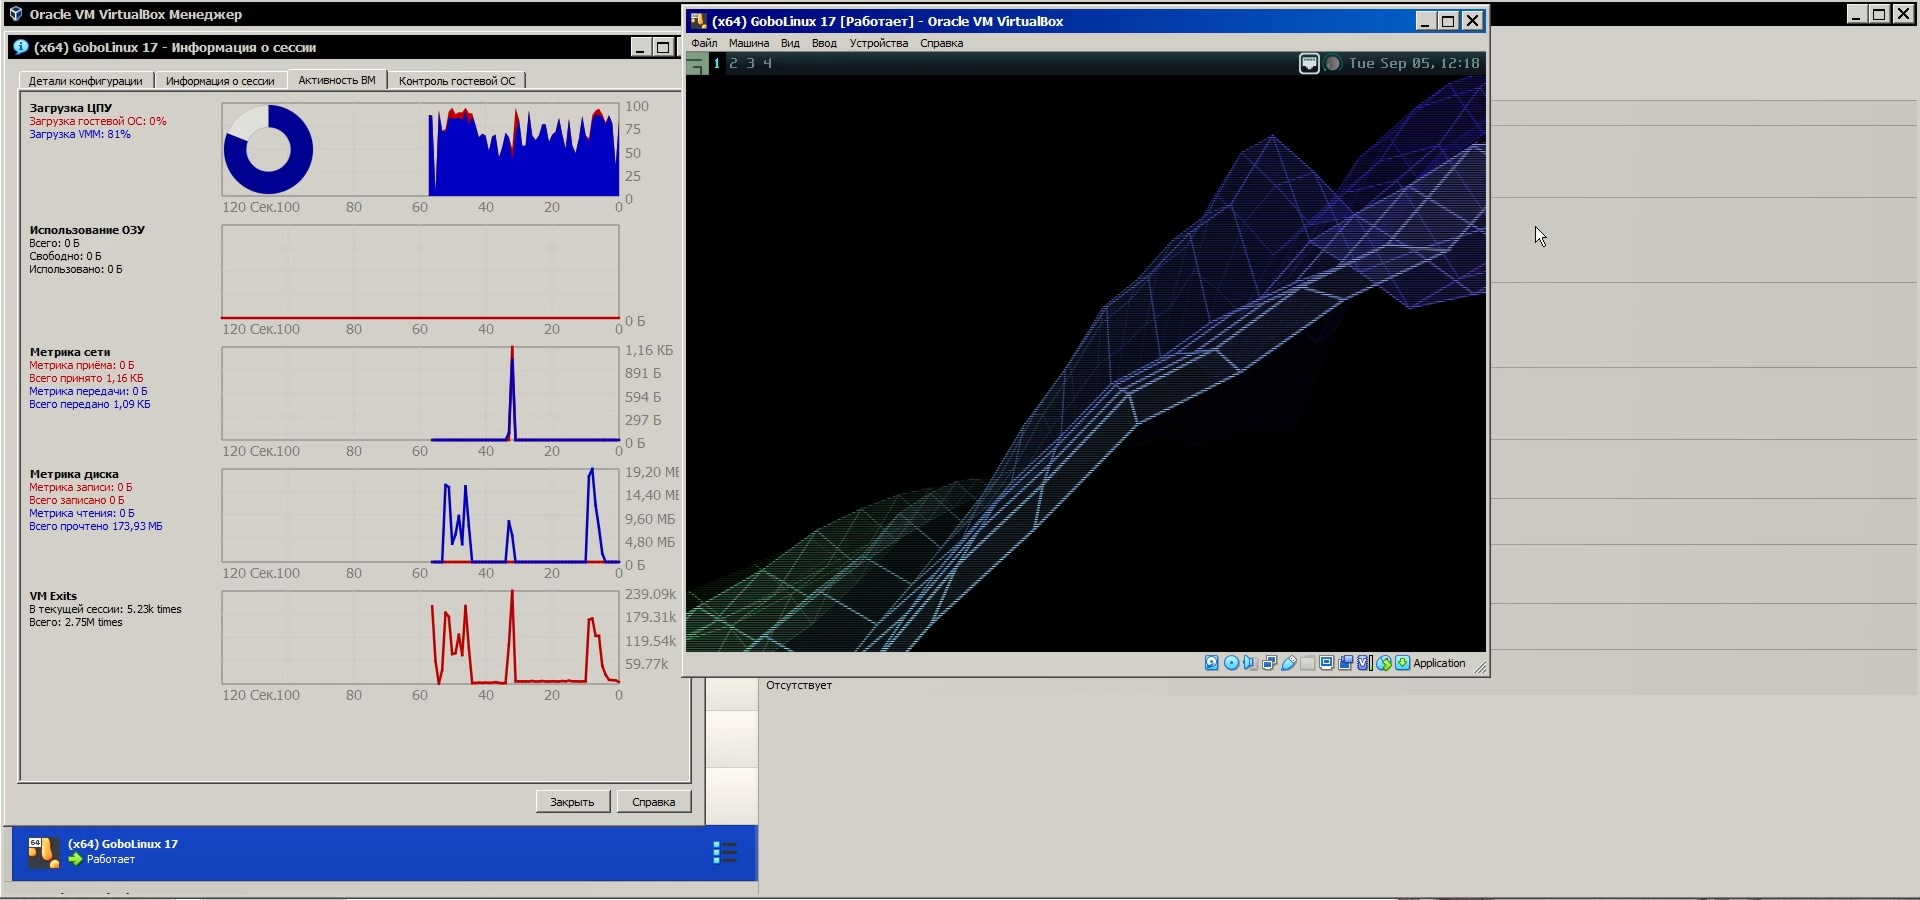Click the audio status bar icon
1920x900 pixels.
click(1250, 663)
